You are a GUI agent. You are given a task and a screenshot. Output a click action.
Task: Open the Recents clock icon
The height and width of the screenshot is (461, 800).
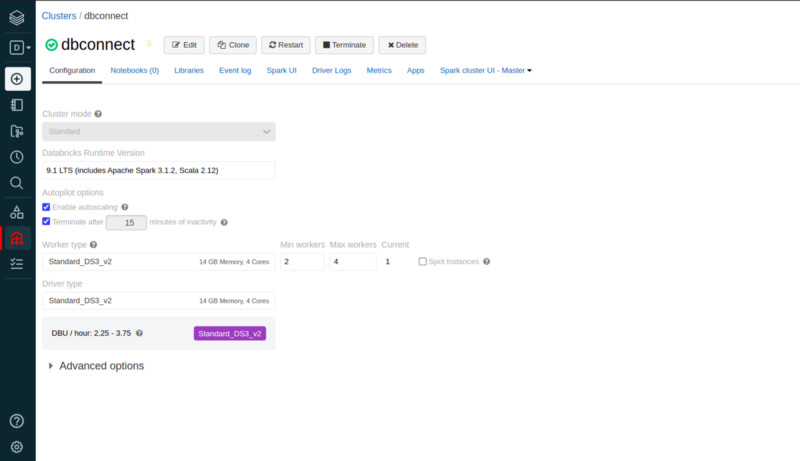pos(17,157)
